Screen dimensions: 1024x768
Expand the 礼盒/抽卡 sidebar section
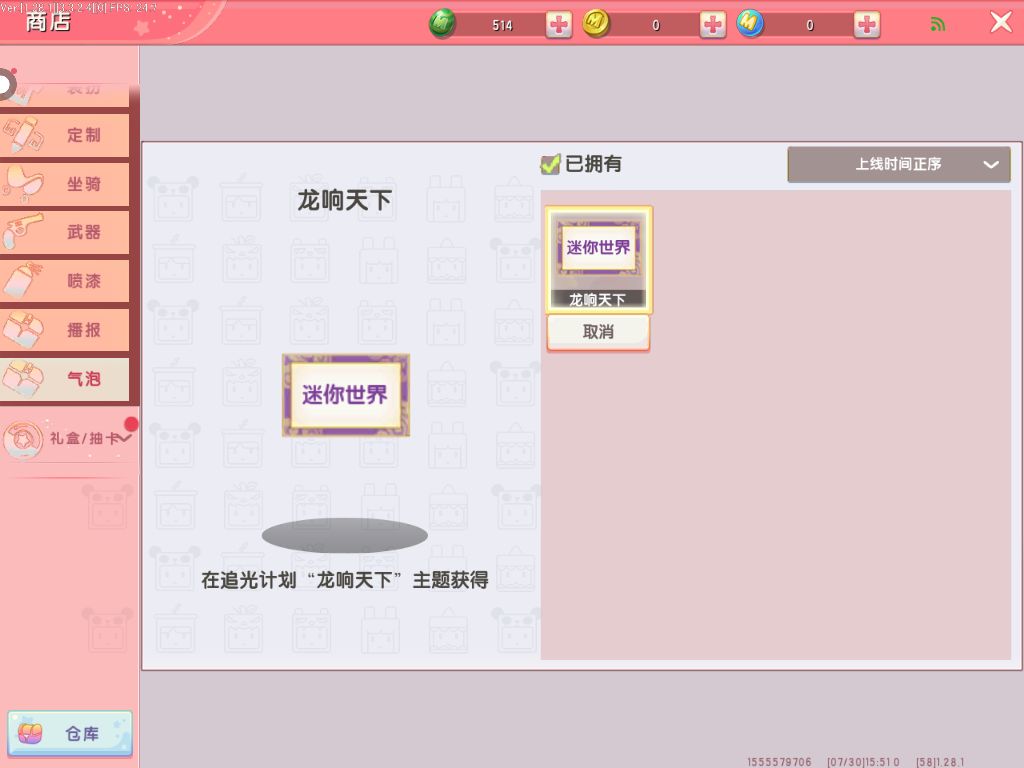click(x=68, y=438)
